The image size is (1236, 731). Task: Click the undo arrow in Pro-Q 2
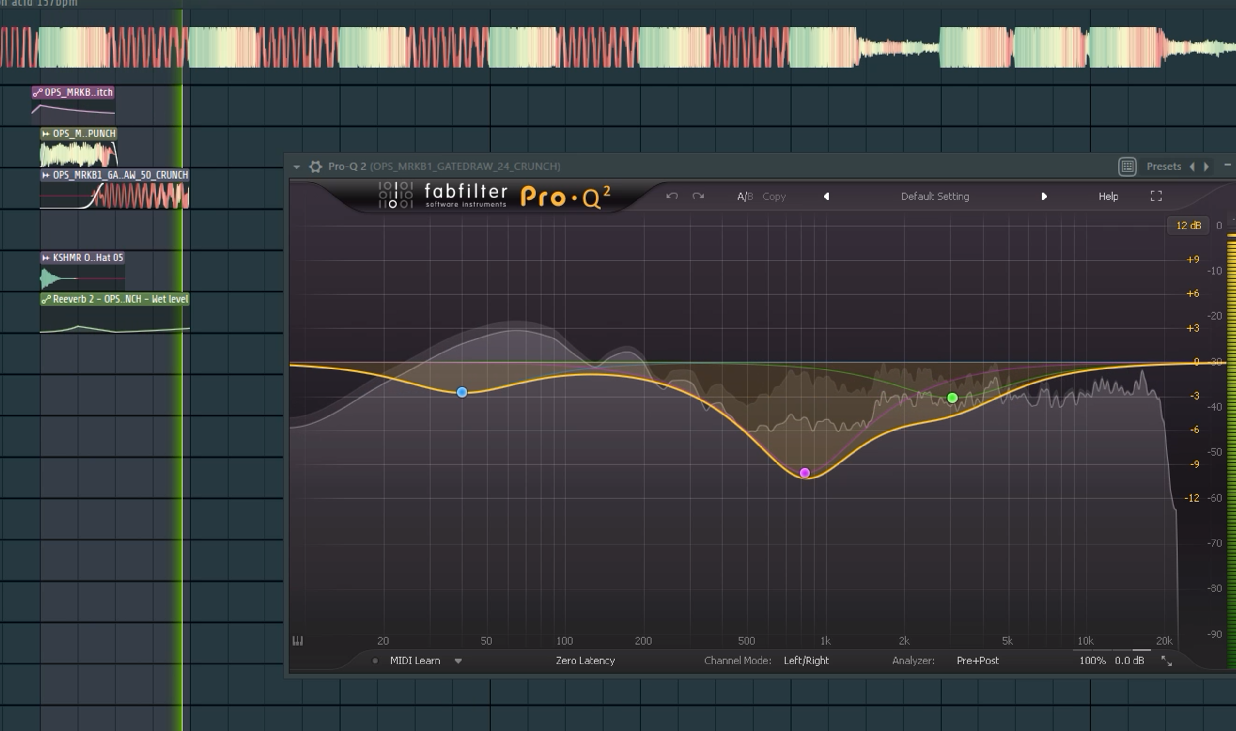click(672, 196)
